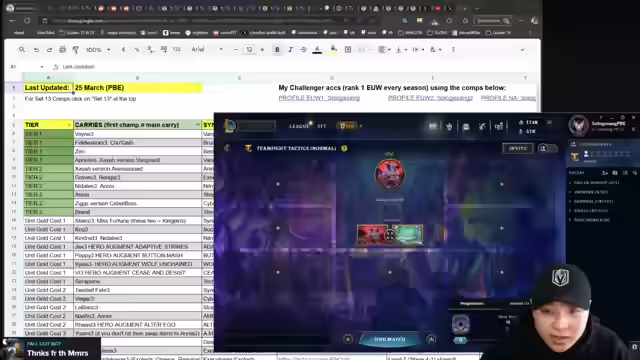The width and height of the screenshot is (640, 360).
Task: Change the selected arena and tactician cards
Action: coord(390,235)
